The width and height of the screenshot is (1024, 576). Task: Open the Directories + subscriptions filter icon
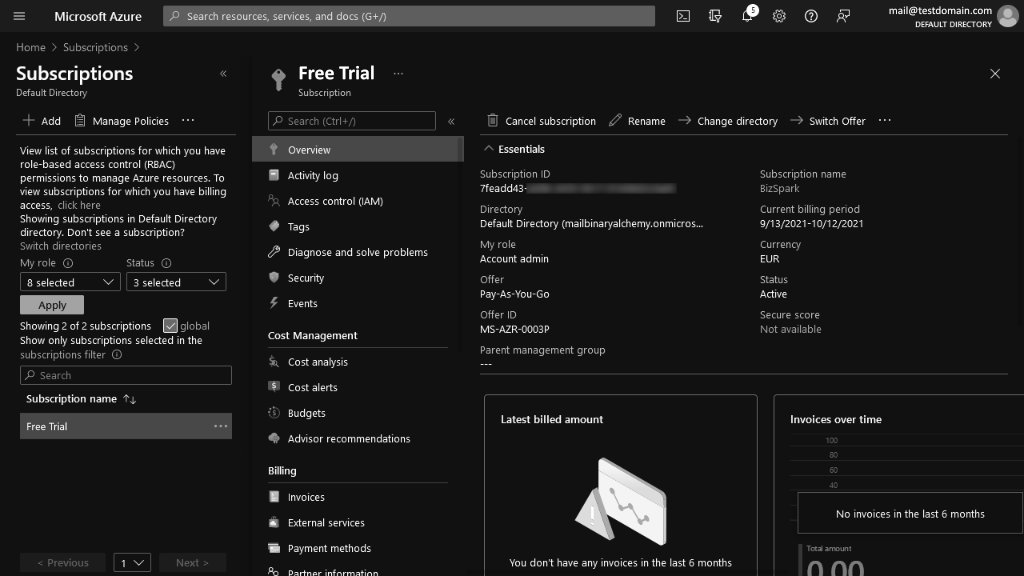(715, 16)
